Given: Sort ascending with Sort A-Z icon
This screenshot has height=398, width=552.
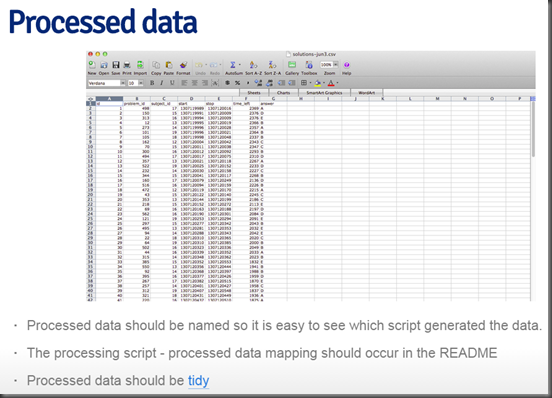Looking at the screenshot, I should pos(253,65).
